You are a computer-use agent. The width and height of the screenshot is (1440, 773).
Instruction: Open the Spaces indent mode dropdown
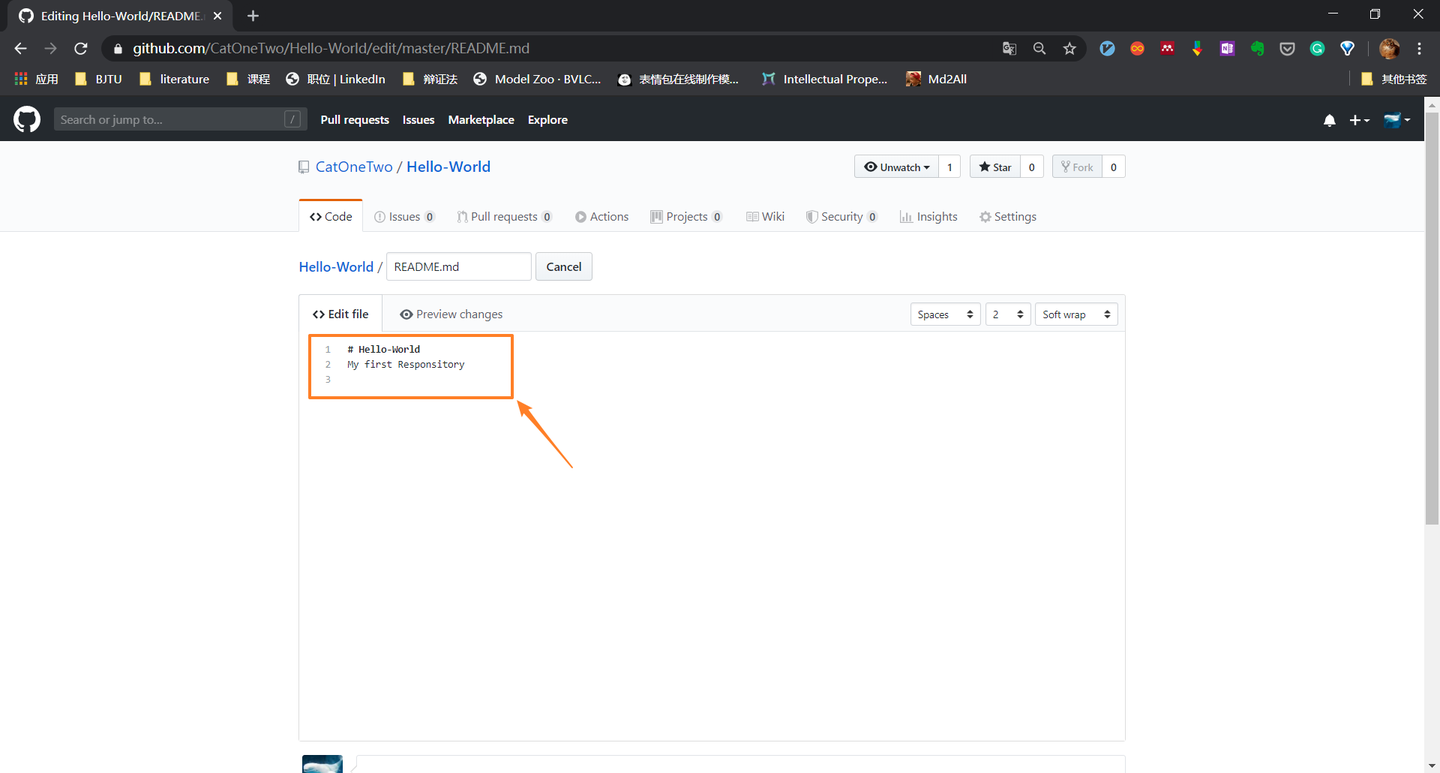point(944,313)
